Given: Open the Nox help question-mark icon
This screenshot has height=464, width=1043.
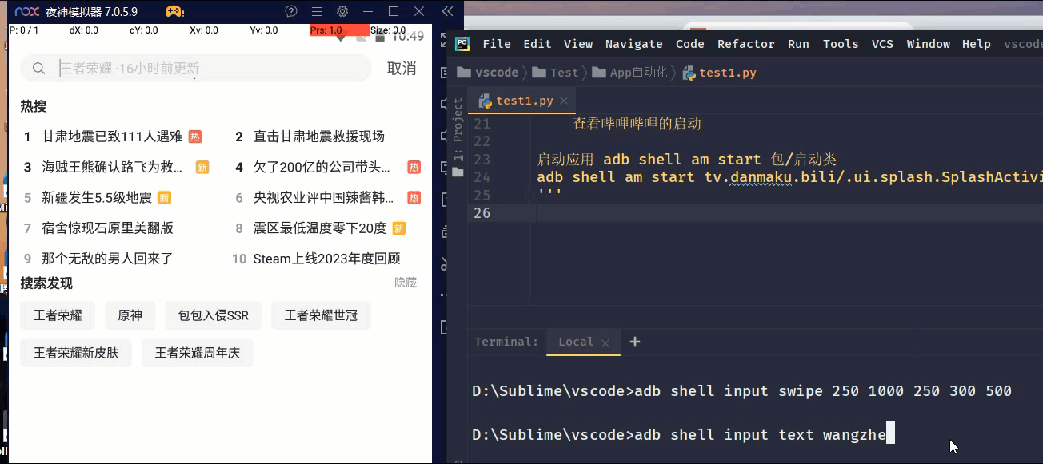Looking at the screenshot, I should click(291, 11).
